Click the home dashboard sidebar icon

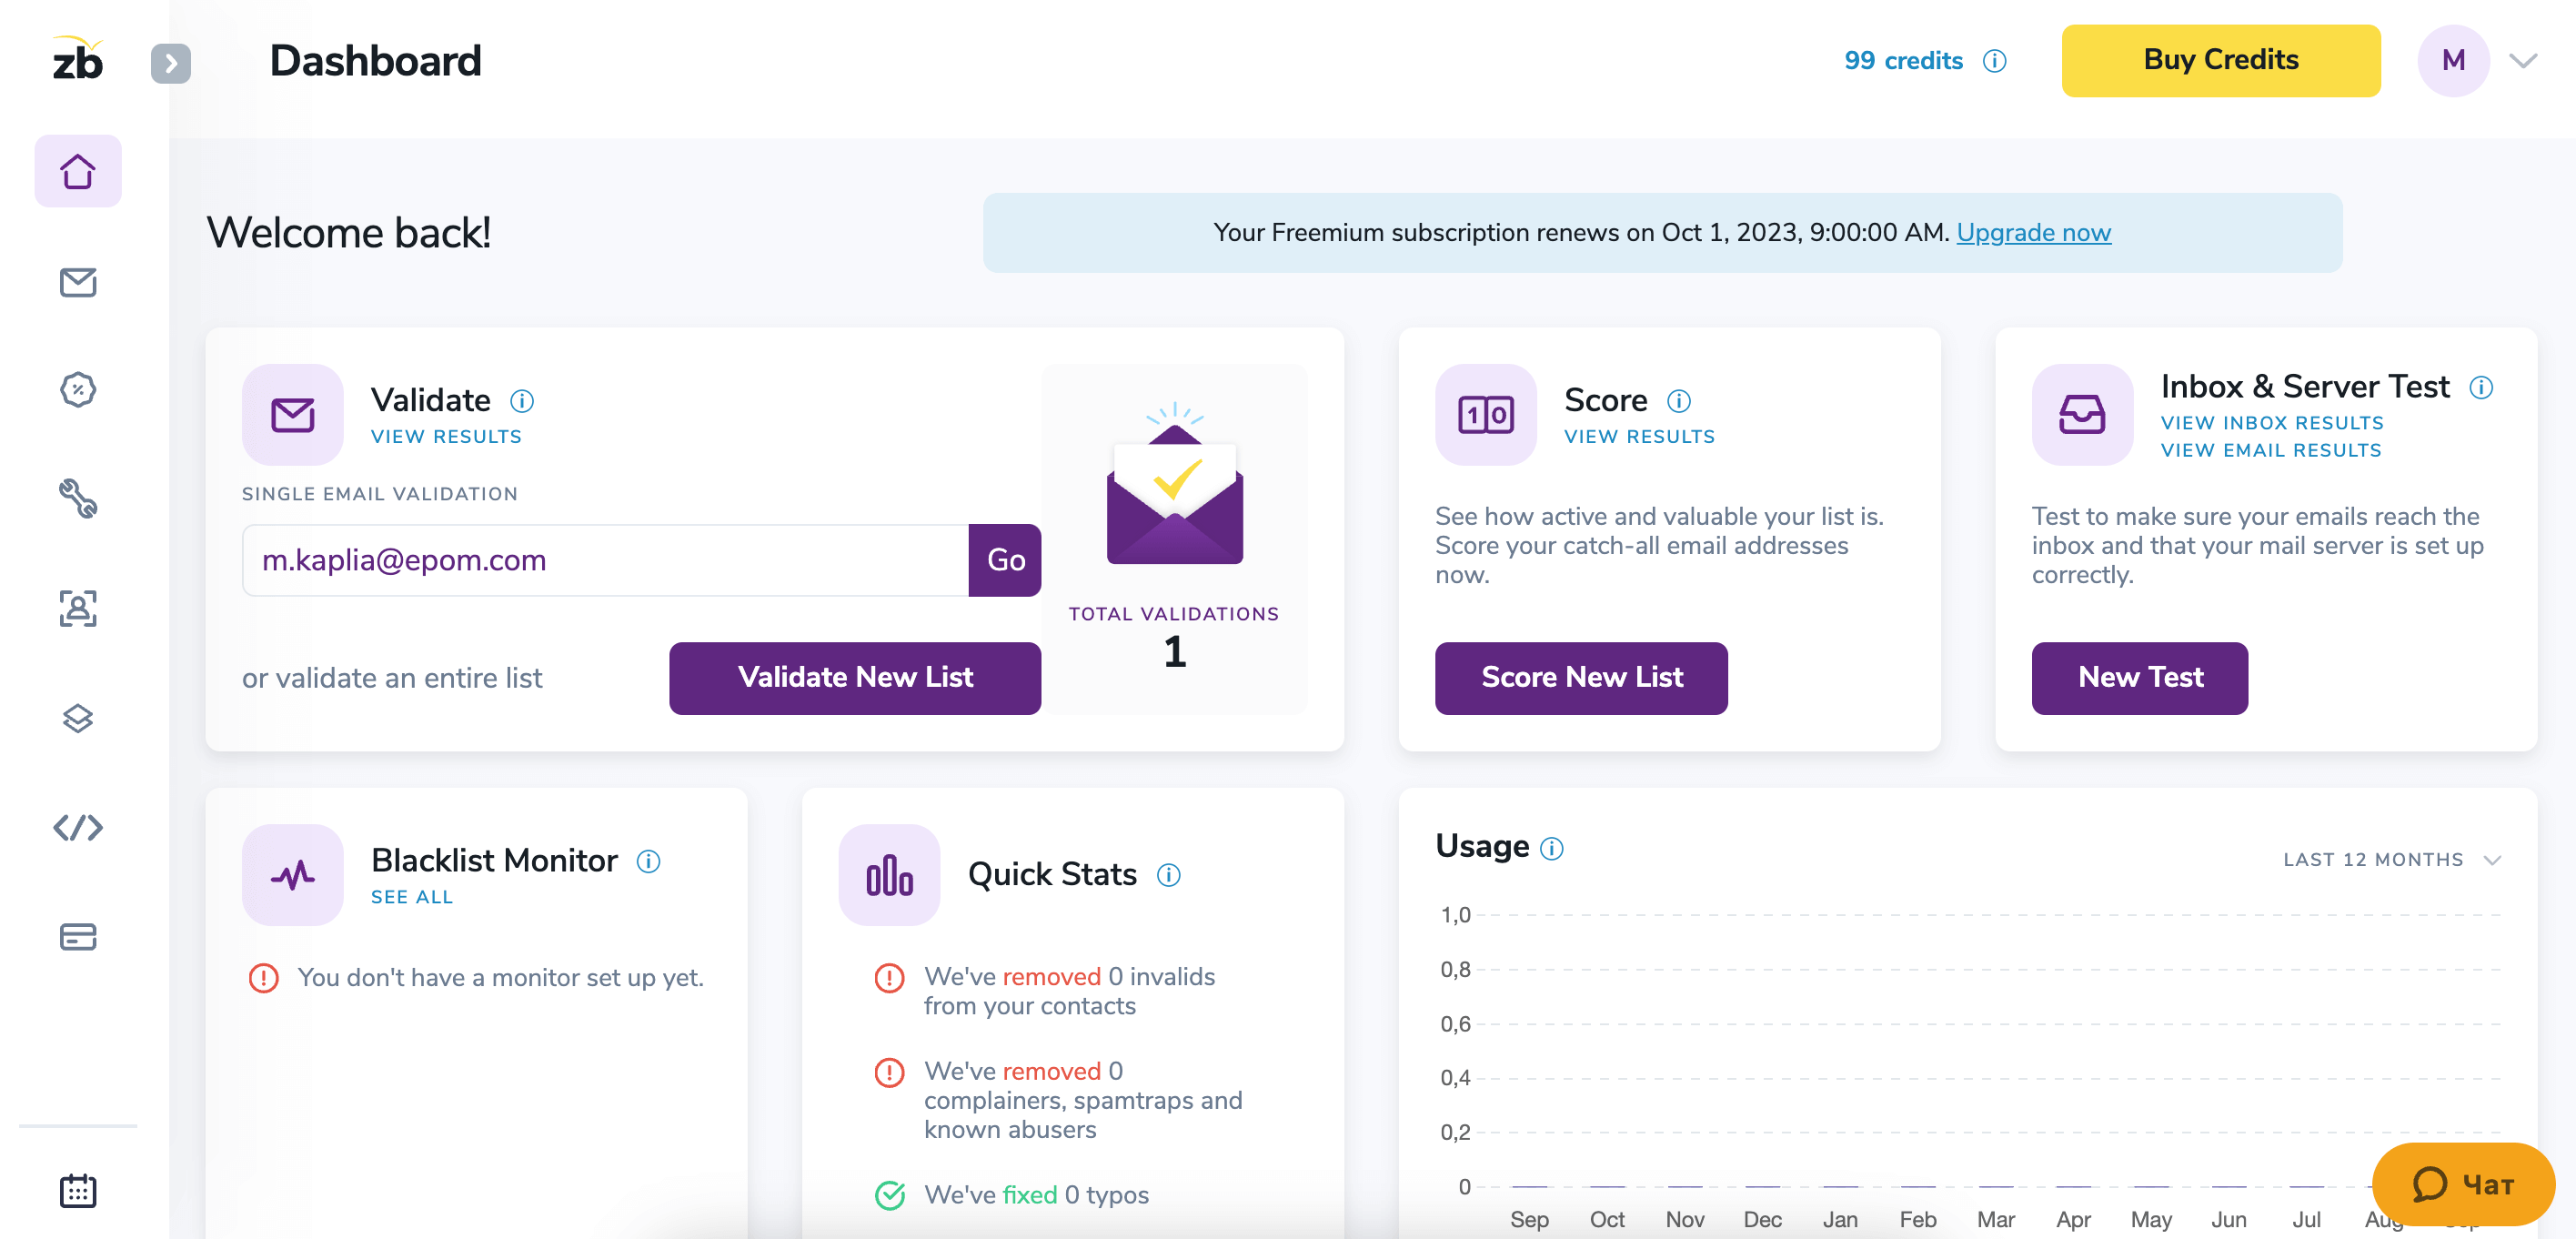[x=77, y=171]
